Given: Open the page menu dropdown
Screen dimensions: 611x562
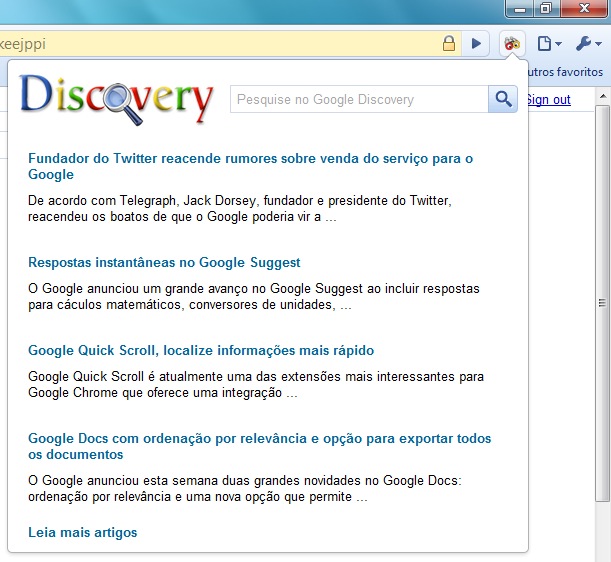Looking at the screenshot, I should point(549,44).
